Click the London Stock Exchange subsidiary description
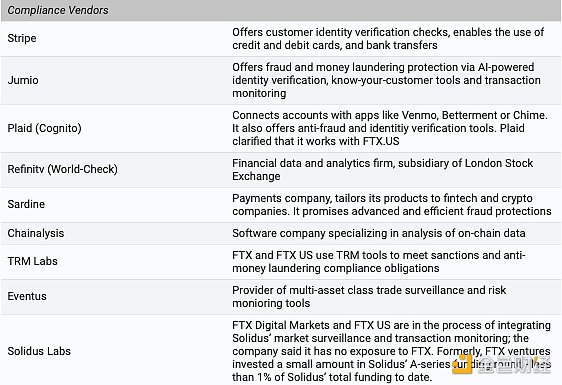This screenshot has width=562, height=385. (382, 170)
